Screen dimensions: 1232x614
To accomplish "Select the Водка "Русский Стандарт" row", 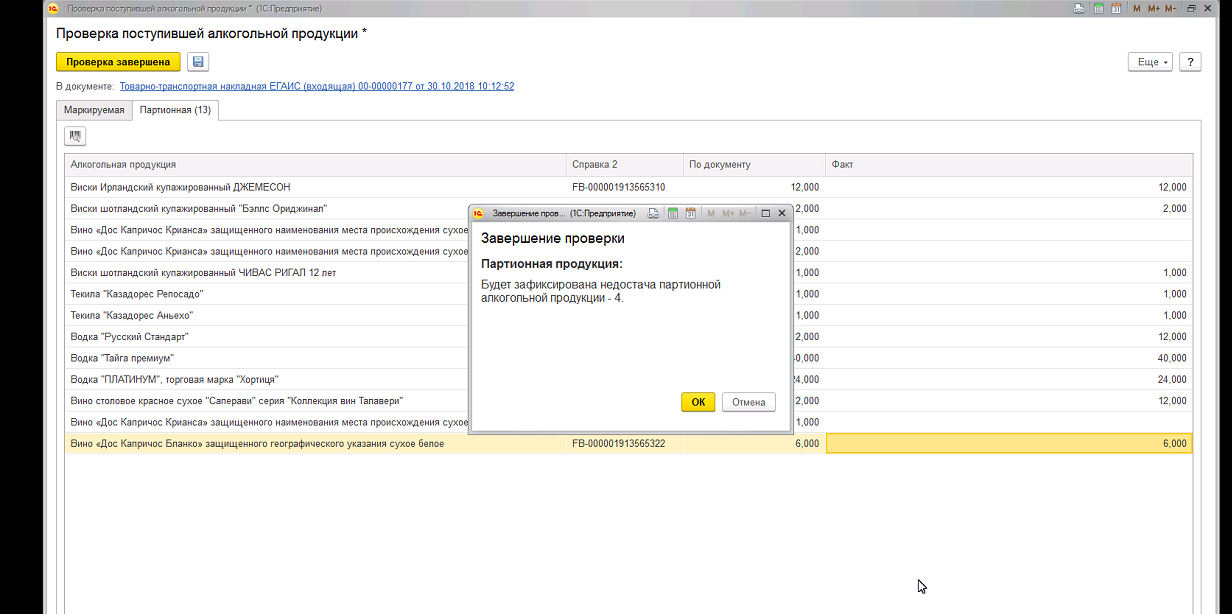I will (x=628, y=337).
